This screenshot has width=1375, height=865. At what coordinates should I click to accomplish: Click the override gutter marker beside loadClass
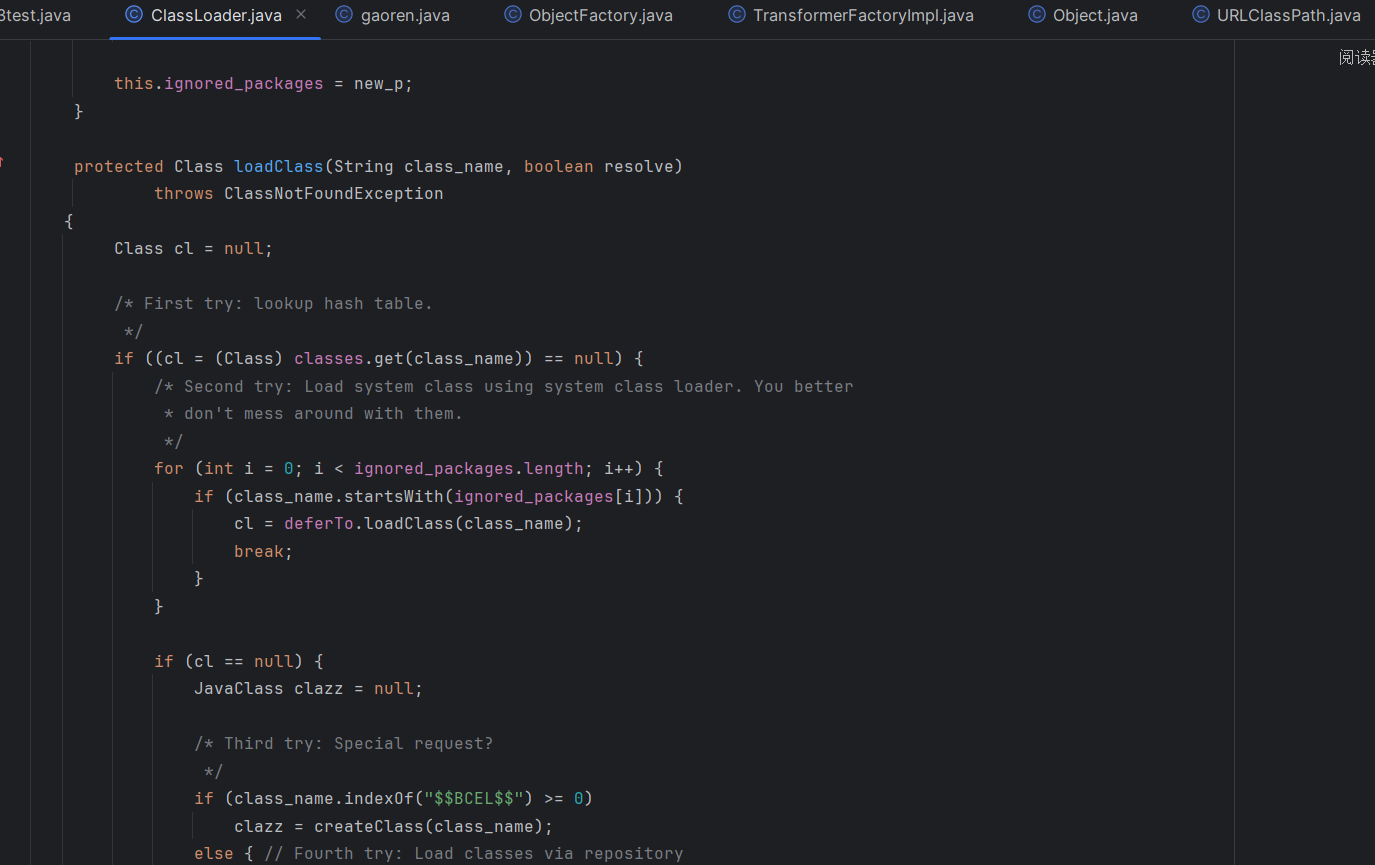pos(3,161)
